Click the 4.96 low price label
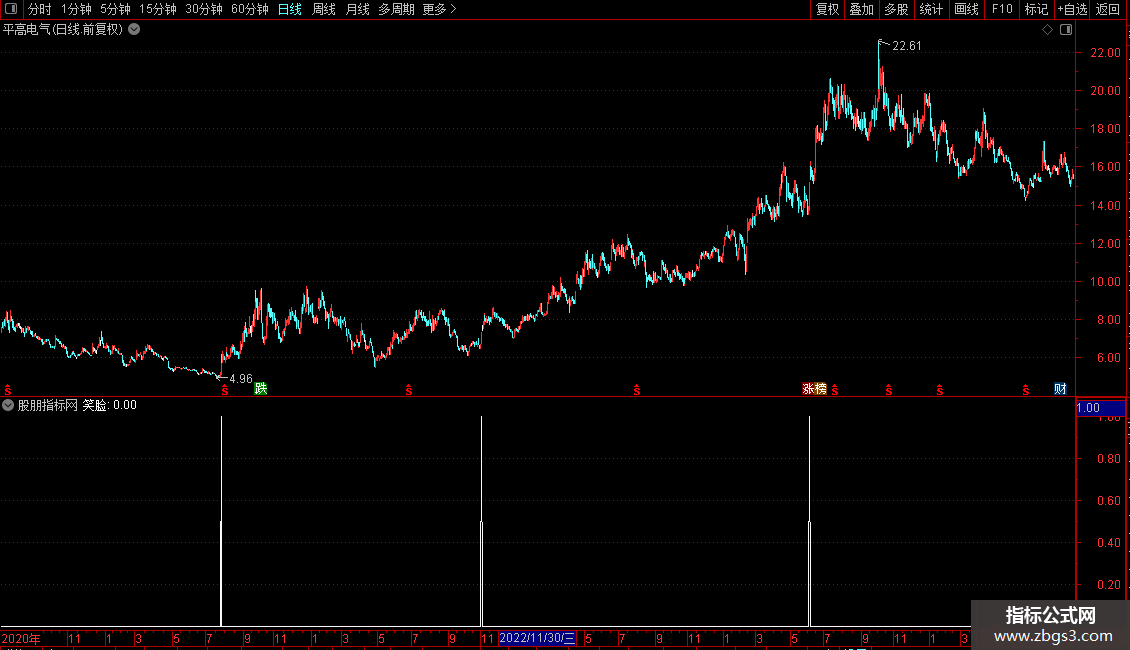This screenshot has height=650, width=1130. [x=241, y=379]
